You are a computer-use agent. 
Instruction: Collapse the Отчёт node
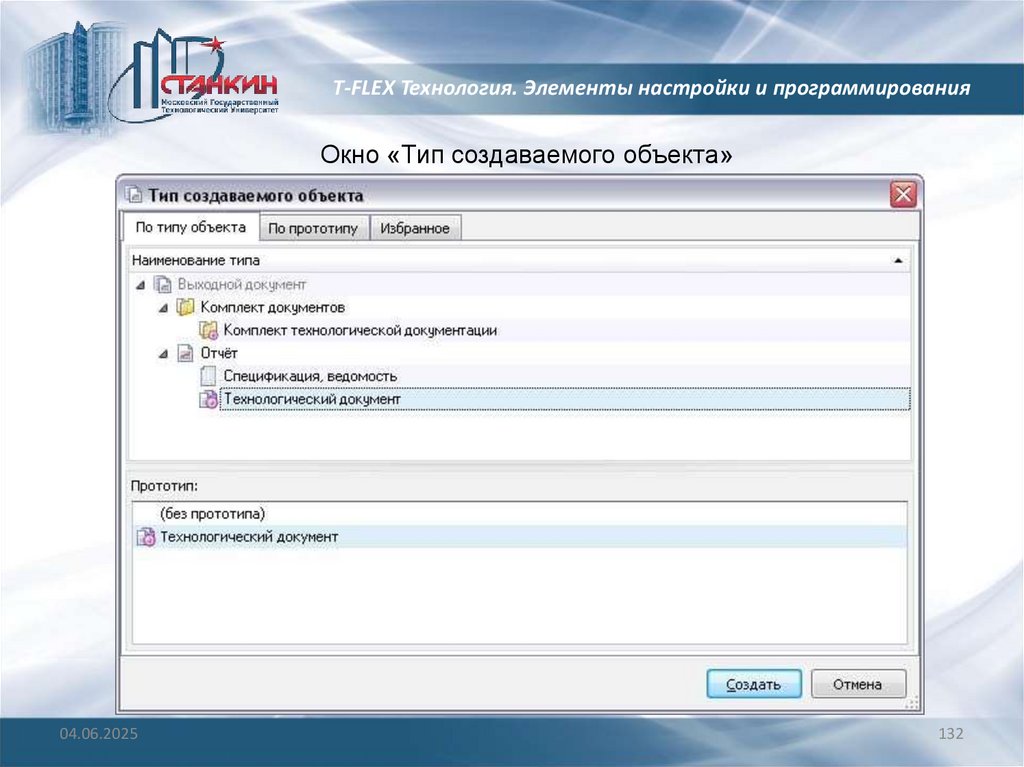[163, 354]
